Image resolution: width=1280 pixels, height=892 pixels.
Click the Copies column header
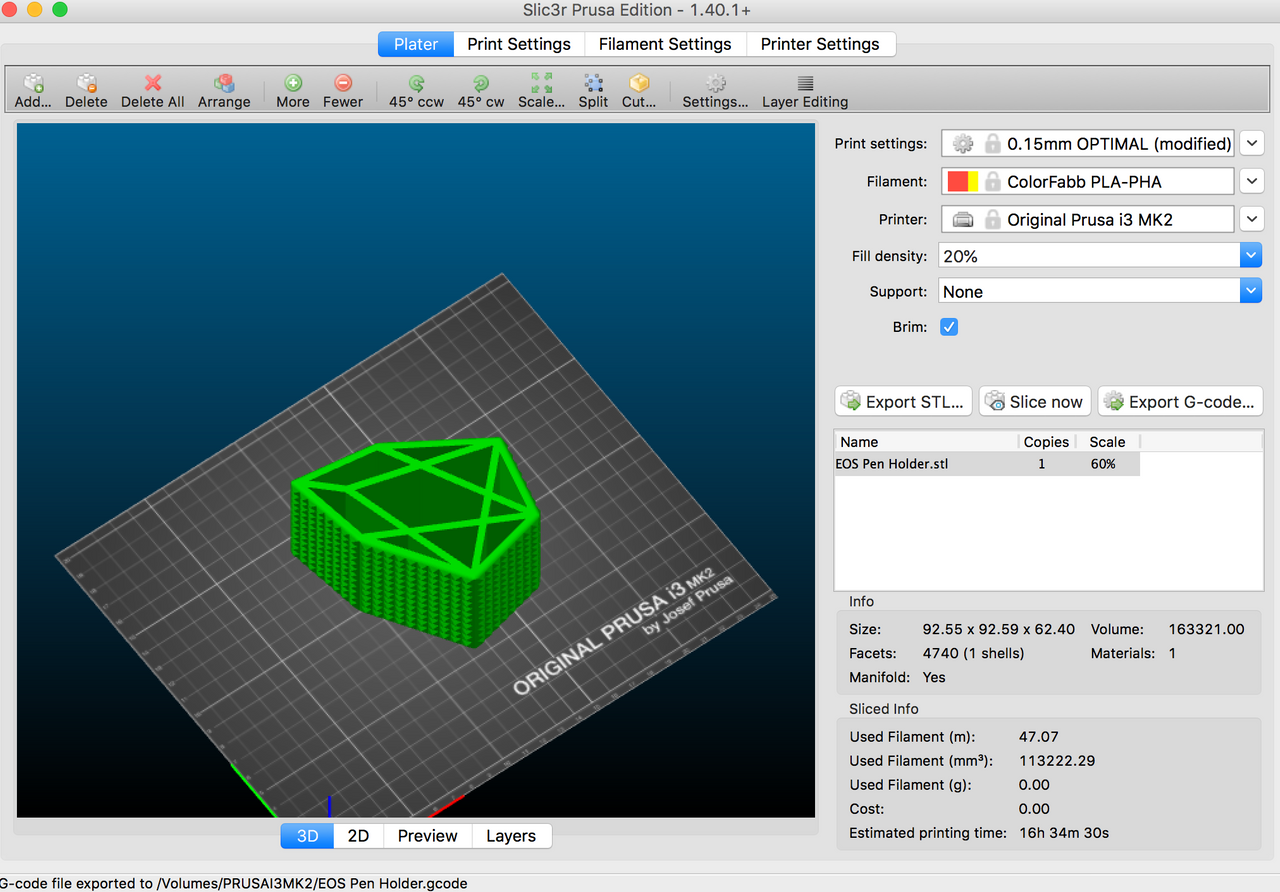1047,442
